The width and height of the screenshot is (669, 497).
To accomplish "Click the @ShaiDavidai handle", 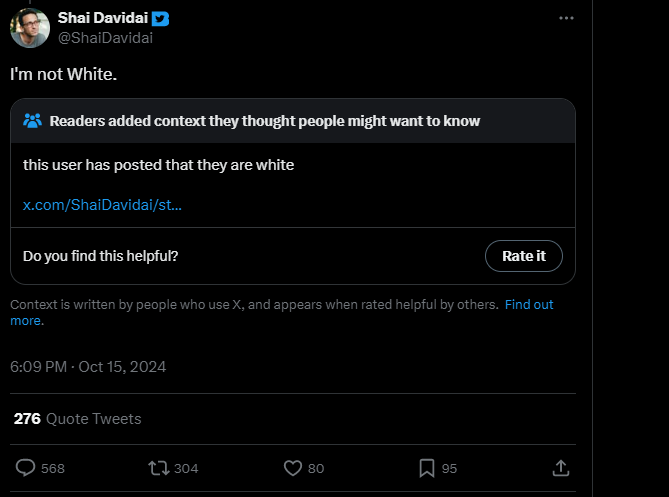I will (x=105, y=38).
